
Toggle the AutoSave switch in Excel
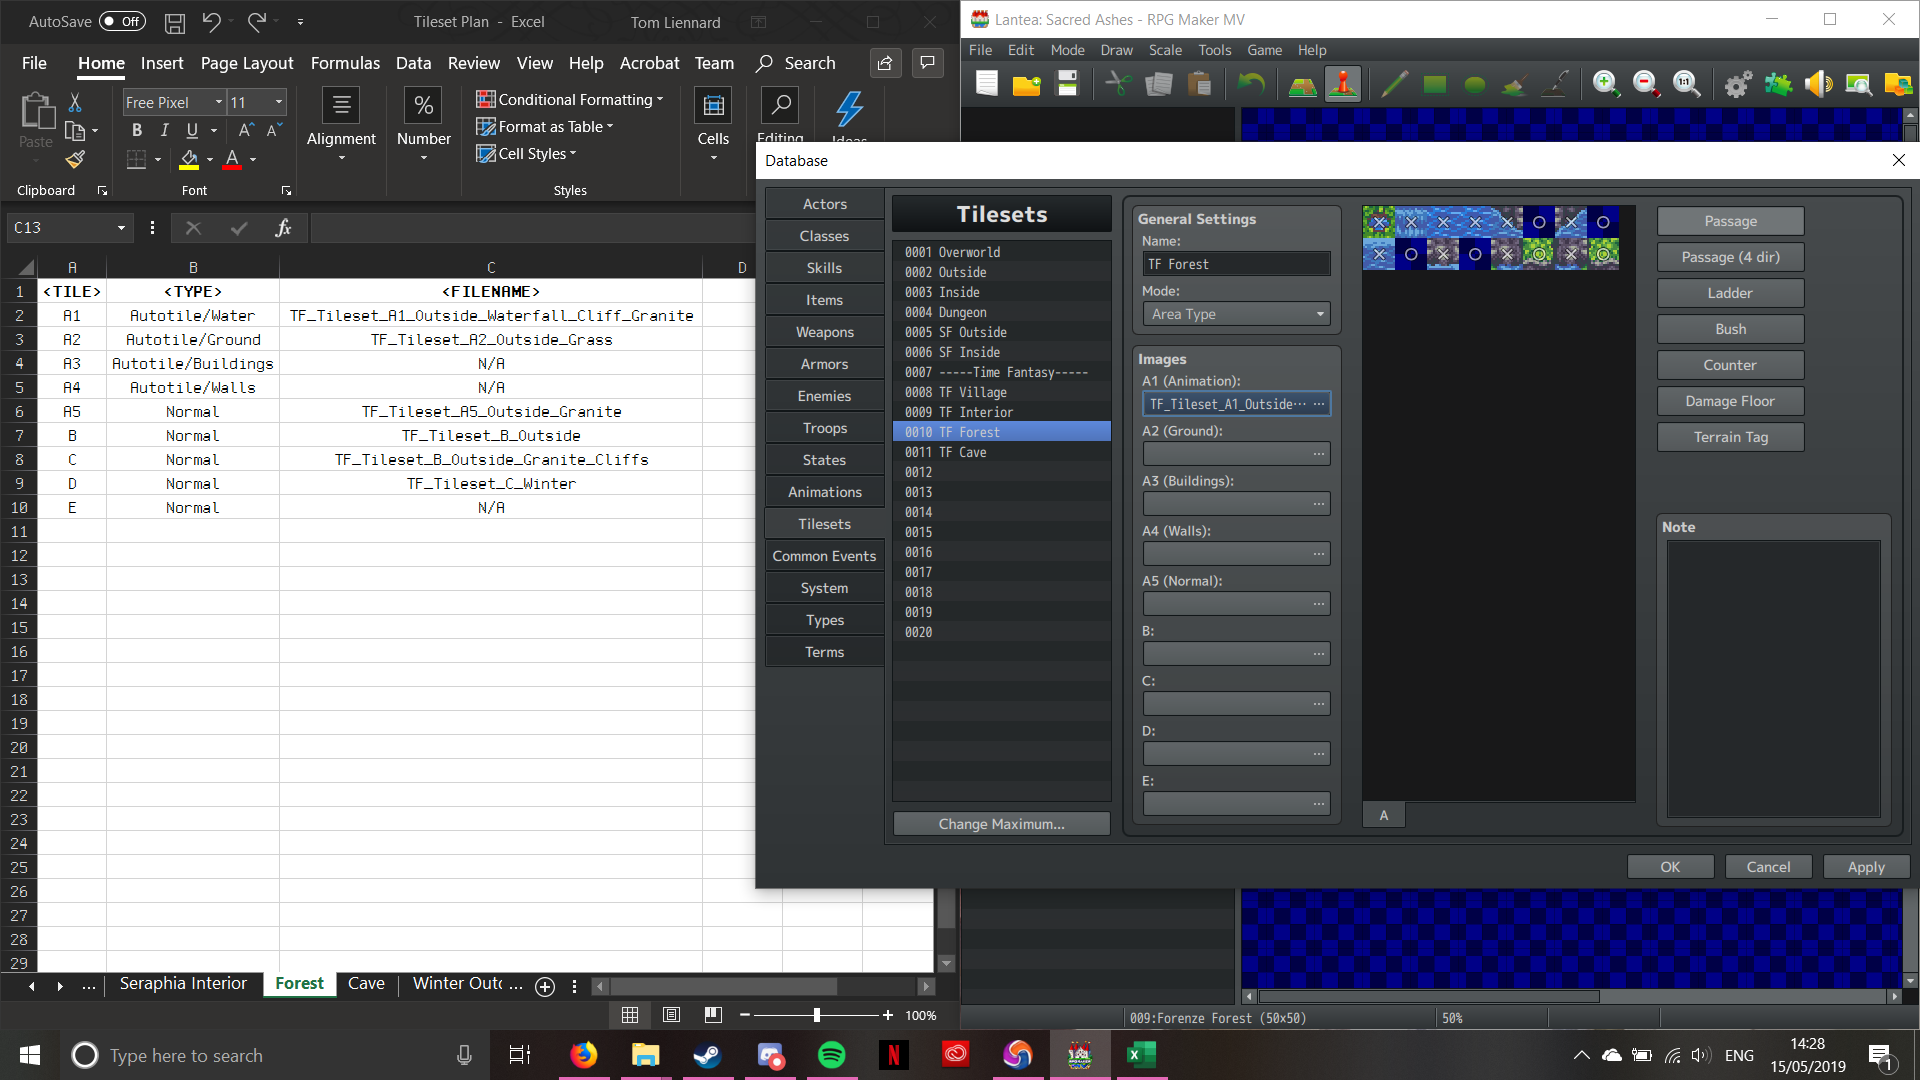click(x=122, y=21)
